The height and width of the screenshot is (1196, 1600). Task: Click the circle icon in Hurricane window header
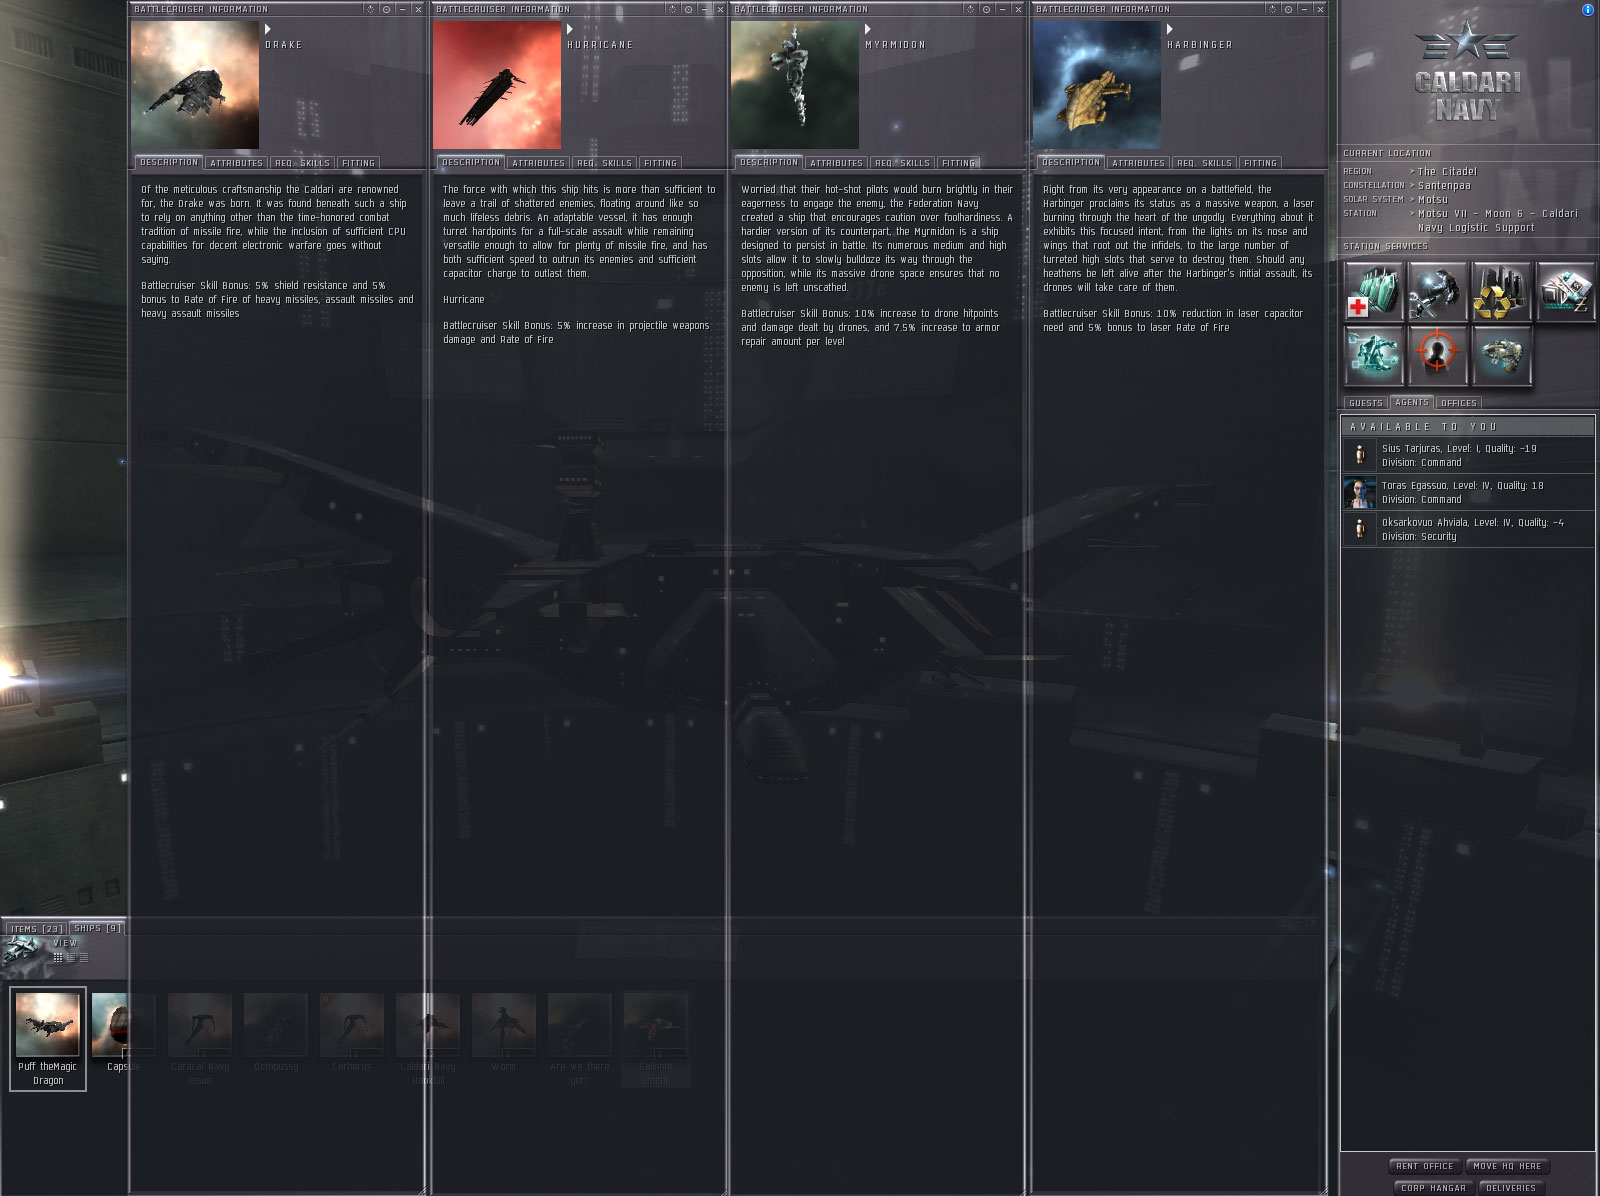[688, 9]
